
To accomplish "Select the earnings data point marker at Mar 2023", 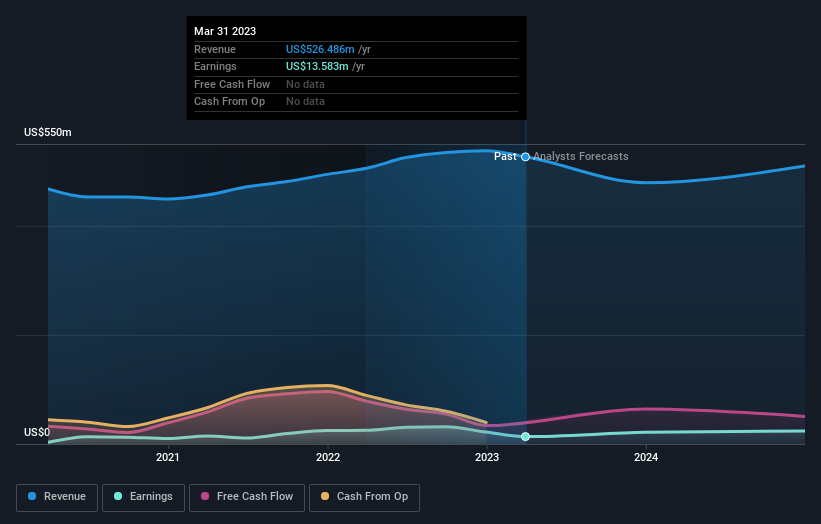I will point(525,437).
